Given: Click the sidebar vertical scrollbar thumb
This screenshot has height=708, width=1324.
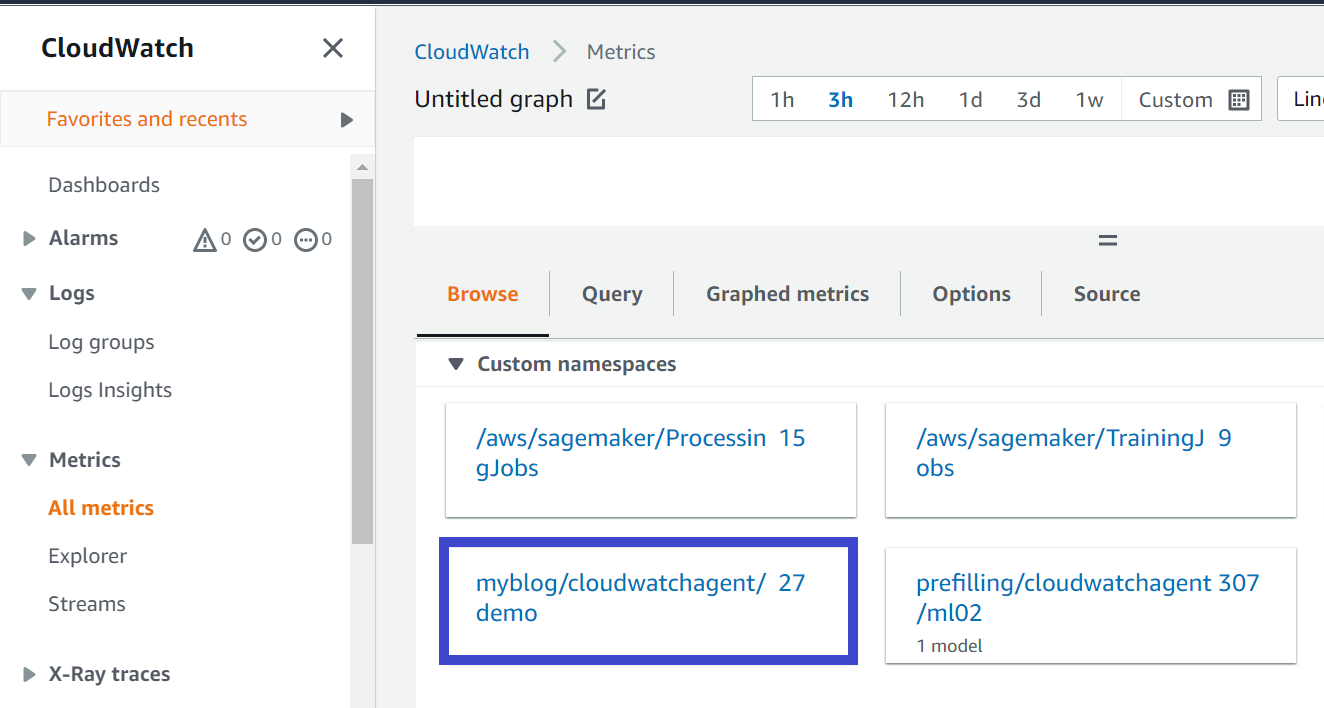Looking at the screenshot, I should point(362,360).
